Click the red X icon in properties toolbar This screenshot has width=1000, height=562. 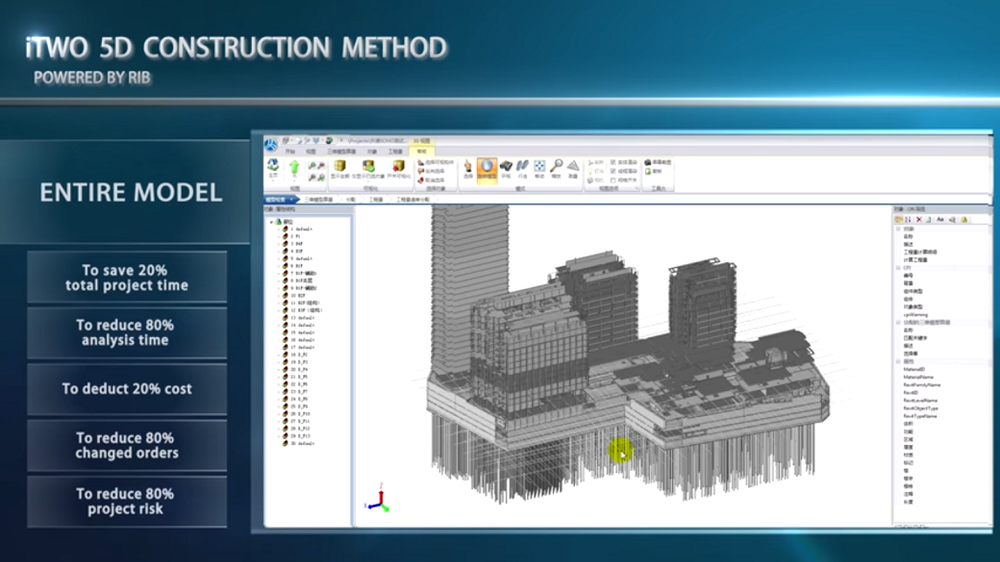pos(919,219)
